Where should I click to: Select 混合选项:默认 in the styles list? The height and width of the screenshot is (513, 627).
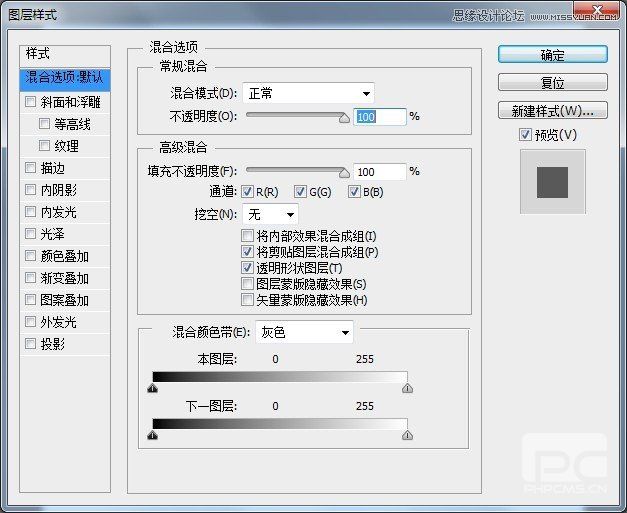(x=65, y=78)
